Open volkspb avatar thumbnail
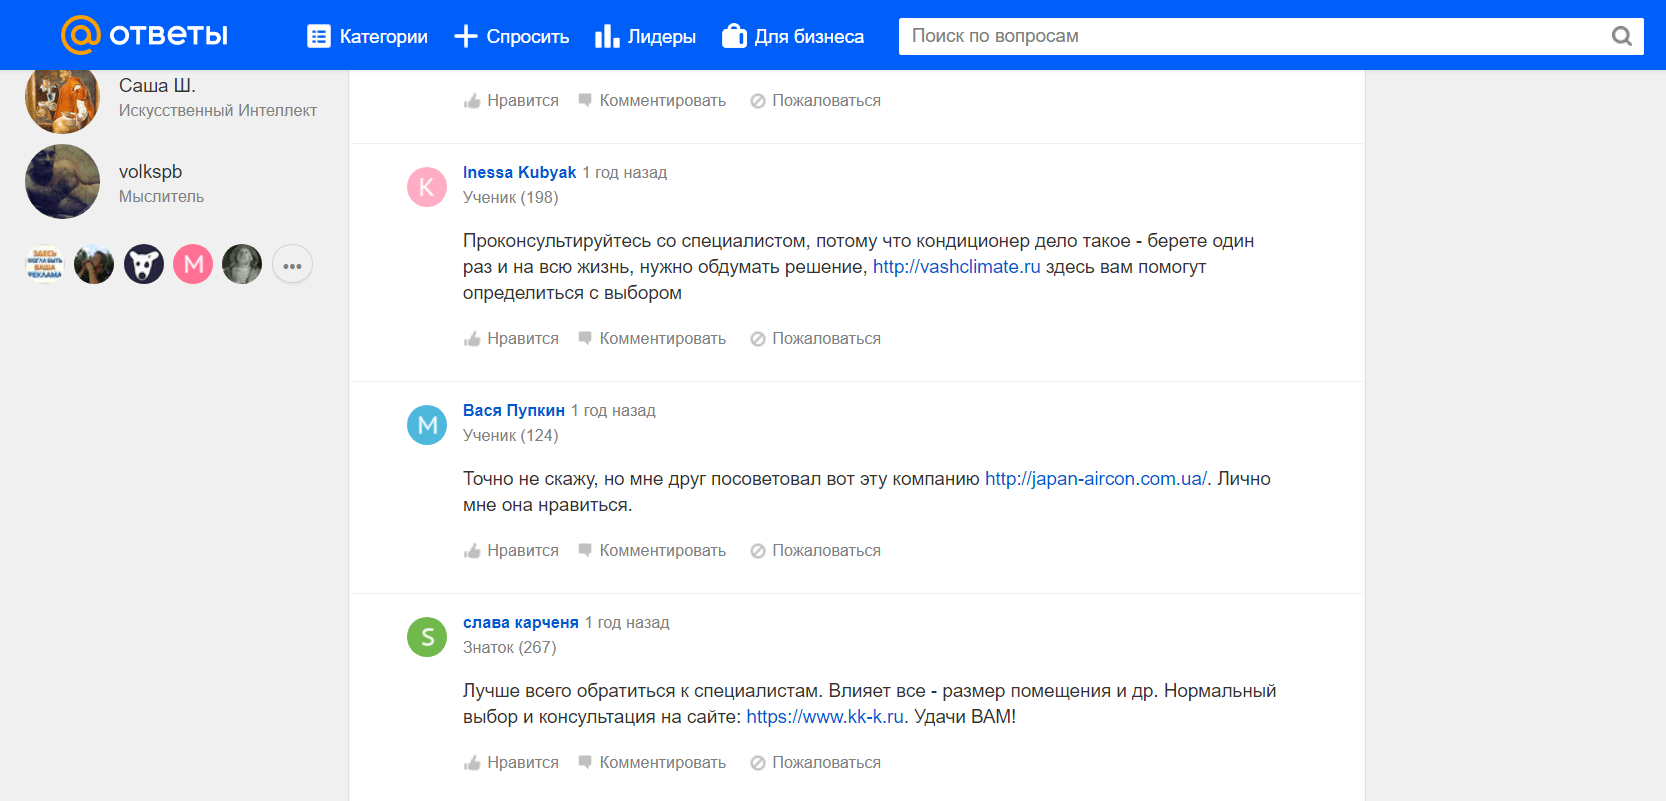Image resolution: width=1666 pixels, height=801 pixels. [62, 181]
